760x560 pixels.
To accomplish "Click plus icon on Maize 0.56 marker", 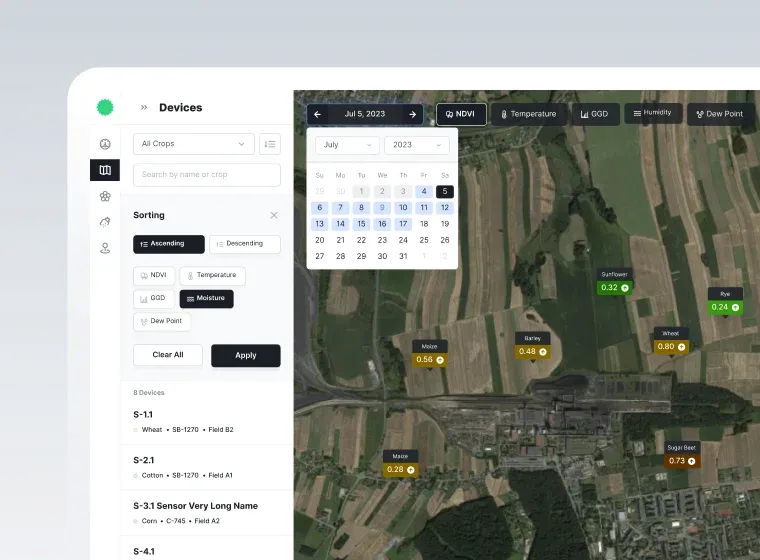I will 440,360.
